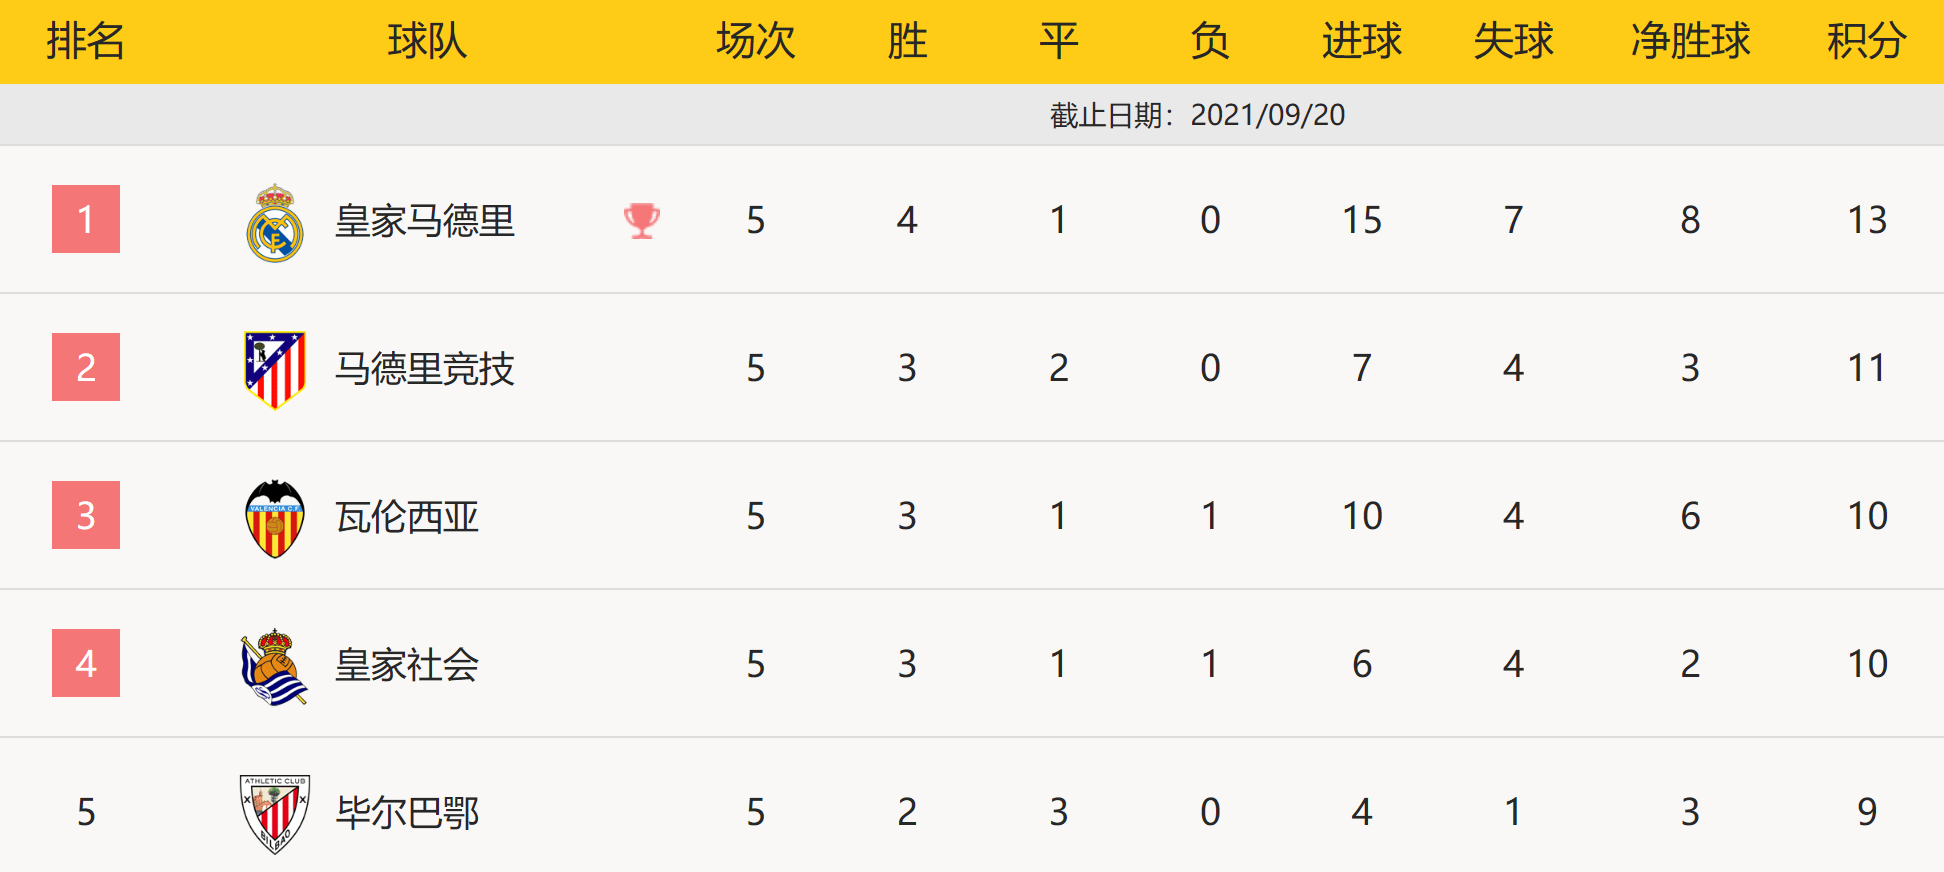1944x872 pixels.
Task: Click the 排名 column header
Action: (86, 41)
